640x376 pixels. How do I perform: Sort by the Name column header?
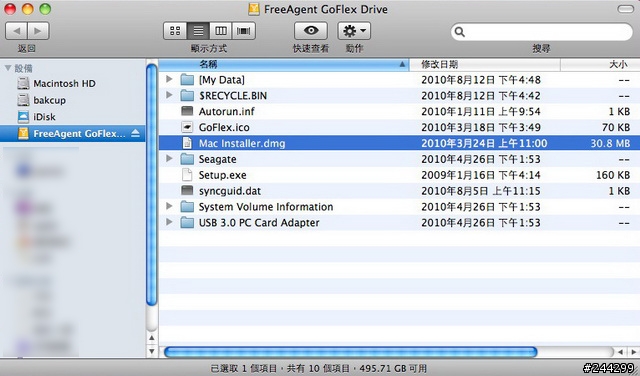(284, 65)
